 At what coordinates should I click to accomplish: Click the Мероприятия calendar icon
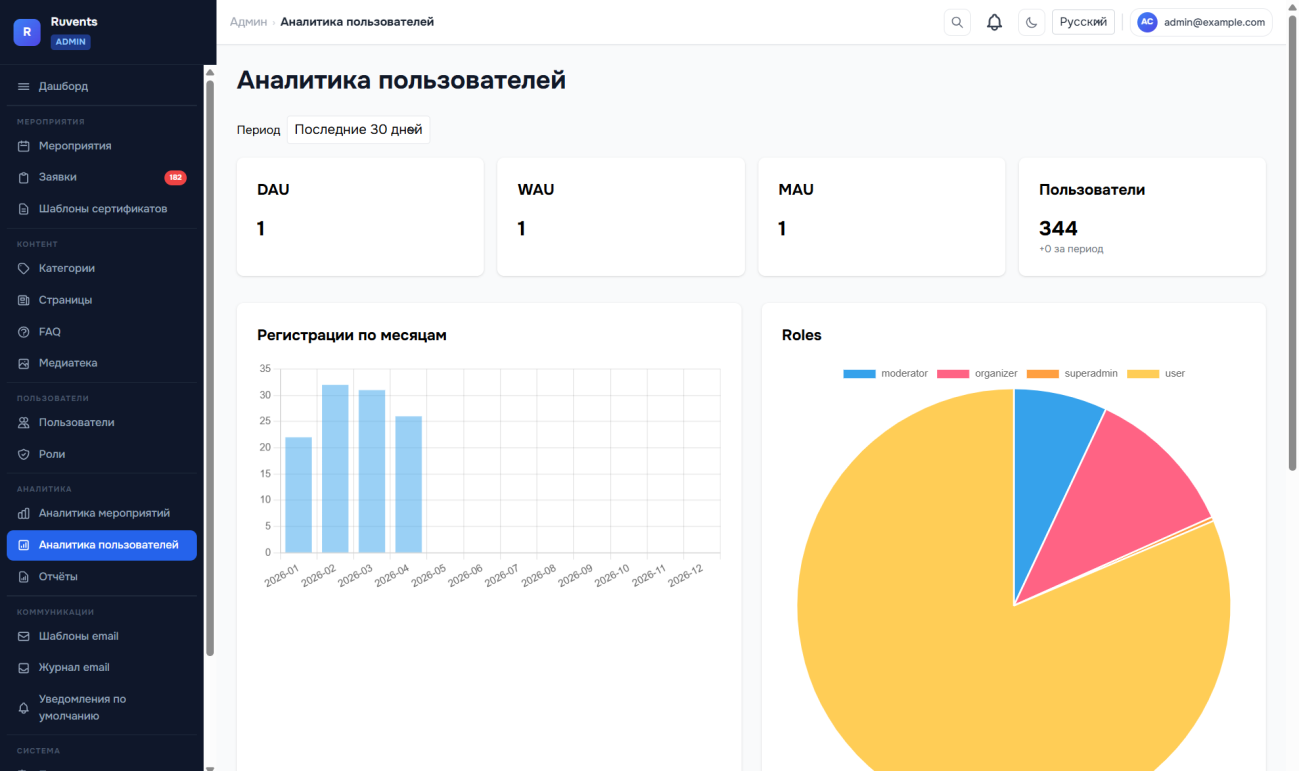(24, 146)
